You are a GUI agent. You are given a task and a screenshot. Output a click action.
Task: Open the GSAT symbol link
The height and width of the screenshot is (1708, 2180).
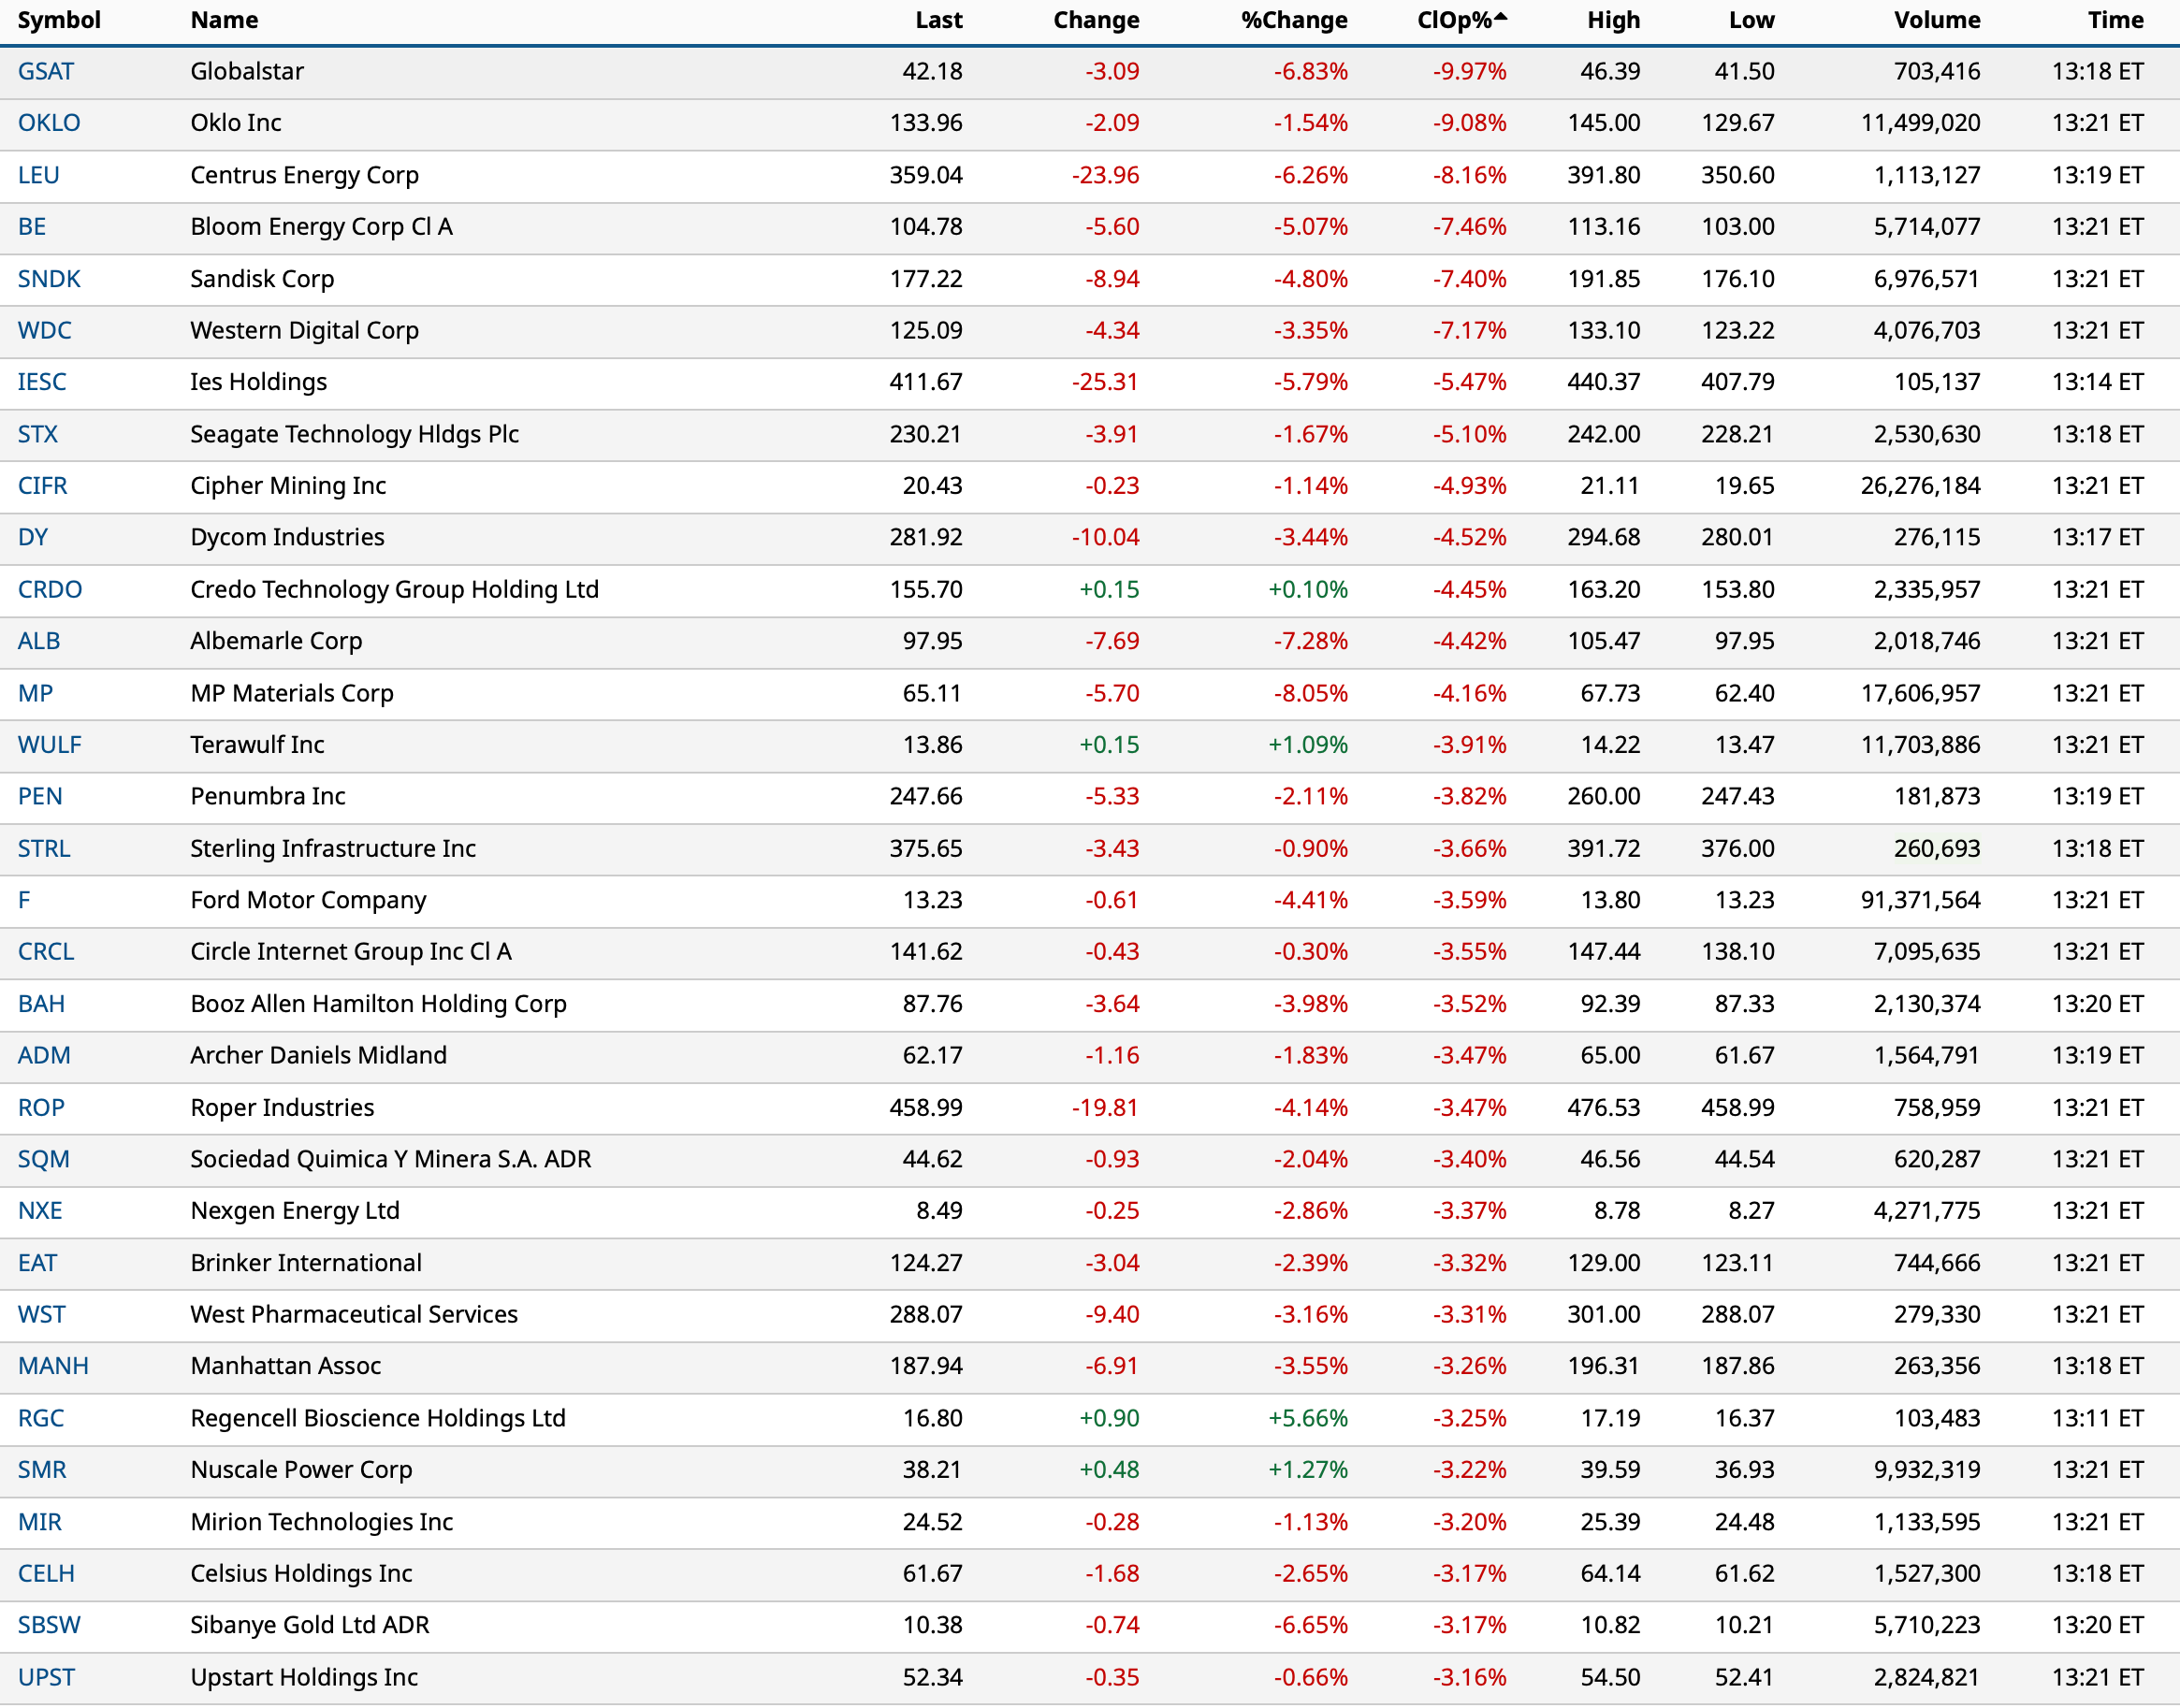pyautogui.click(x=46, y=71)
